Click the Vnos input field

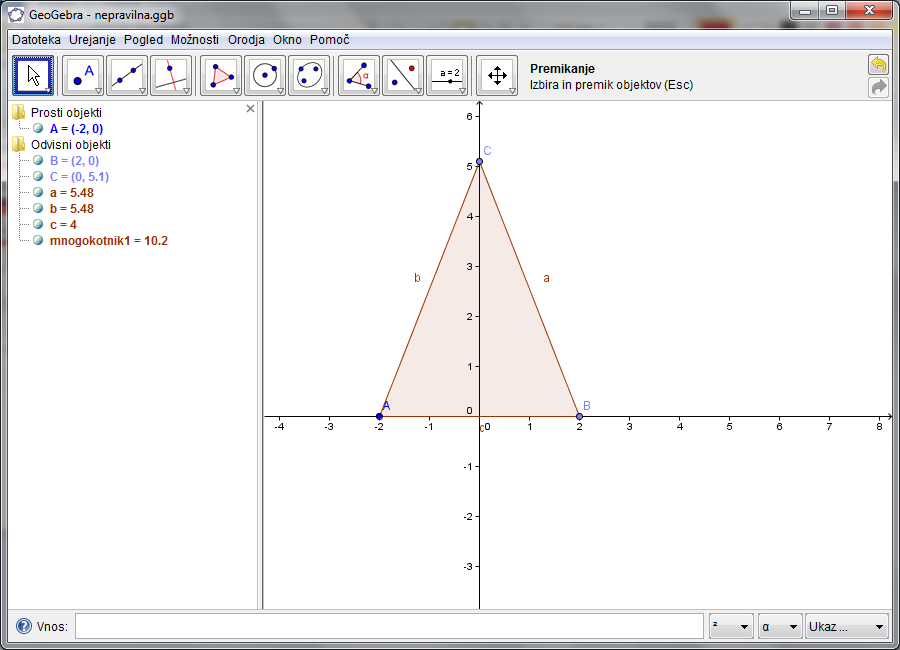coord(389,627)
